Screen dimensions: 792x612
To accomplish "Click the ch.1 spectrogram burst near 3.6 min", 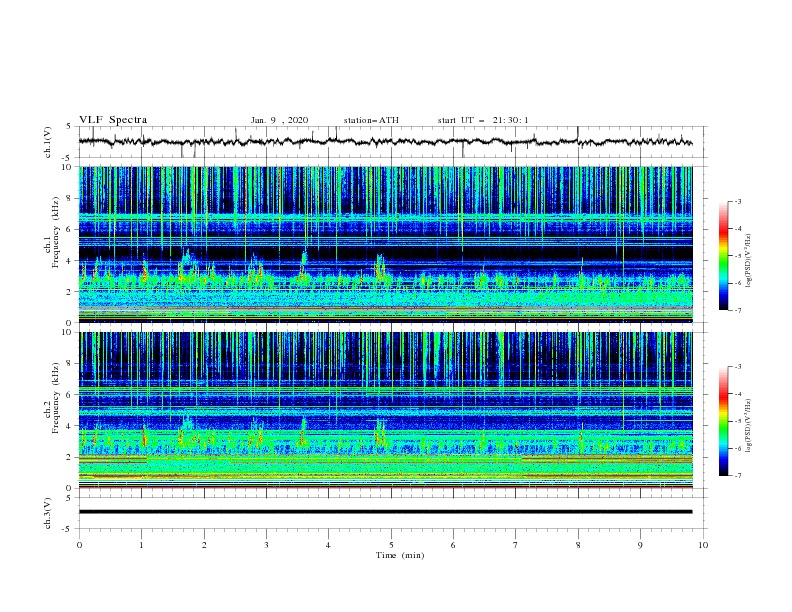I will (304, 265).
